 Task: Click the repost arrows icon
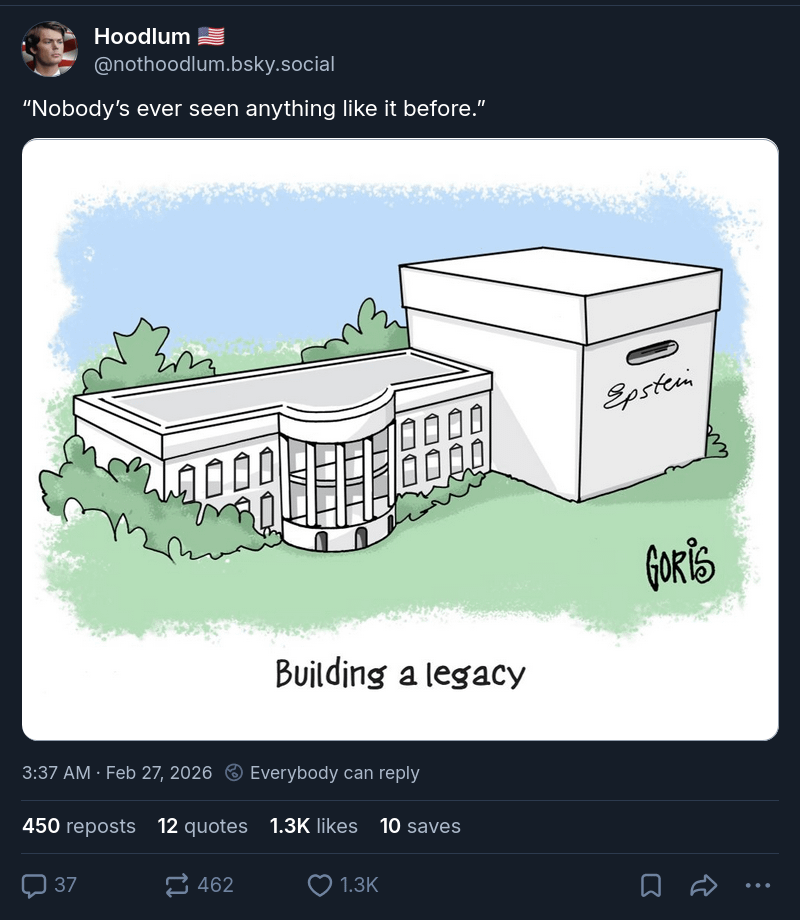click(x=177, y=885)
